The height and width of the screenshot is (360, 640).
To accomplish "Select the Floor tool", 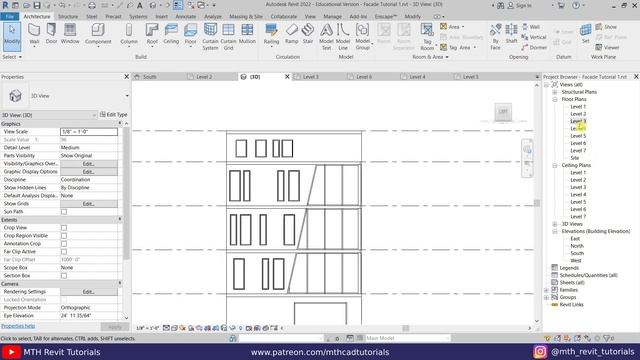I will (x=190, y=35).
